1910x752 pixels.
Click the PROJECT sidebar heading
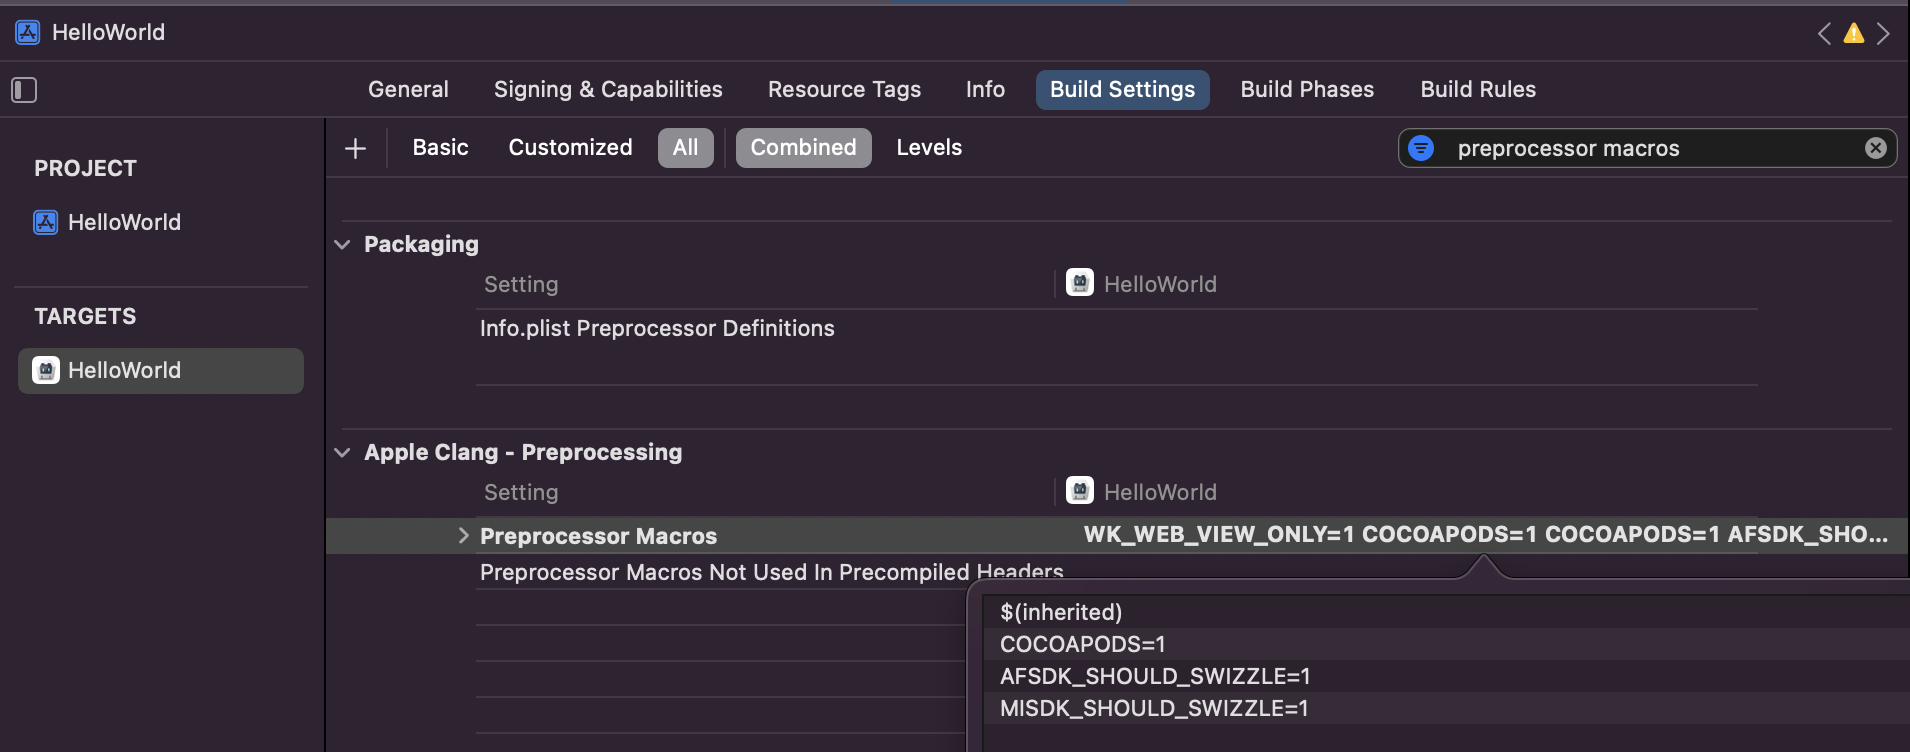(85, 169)
